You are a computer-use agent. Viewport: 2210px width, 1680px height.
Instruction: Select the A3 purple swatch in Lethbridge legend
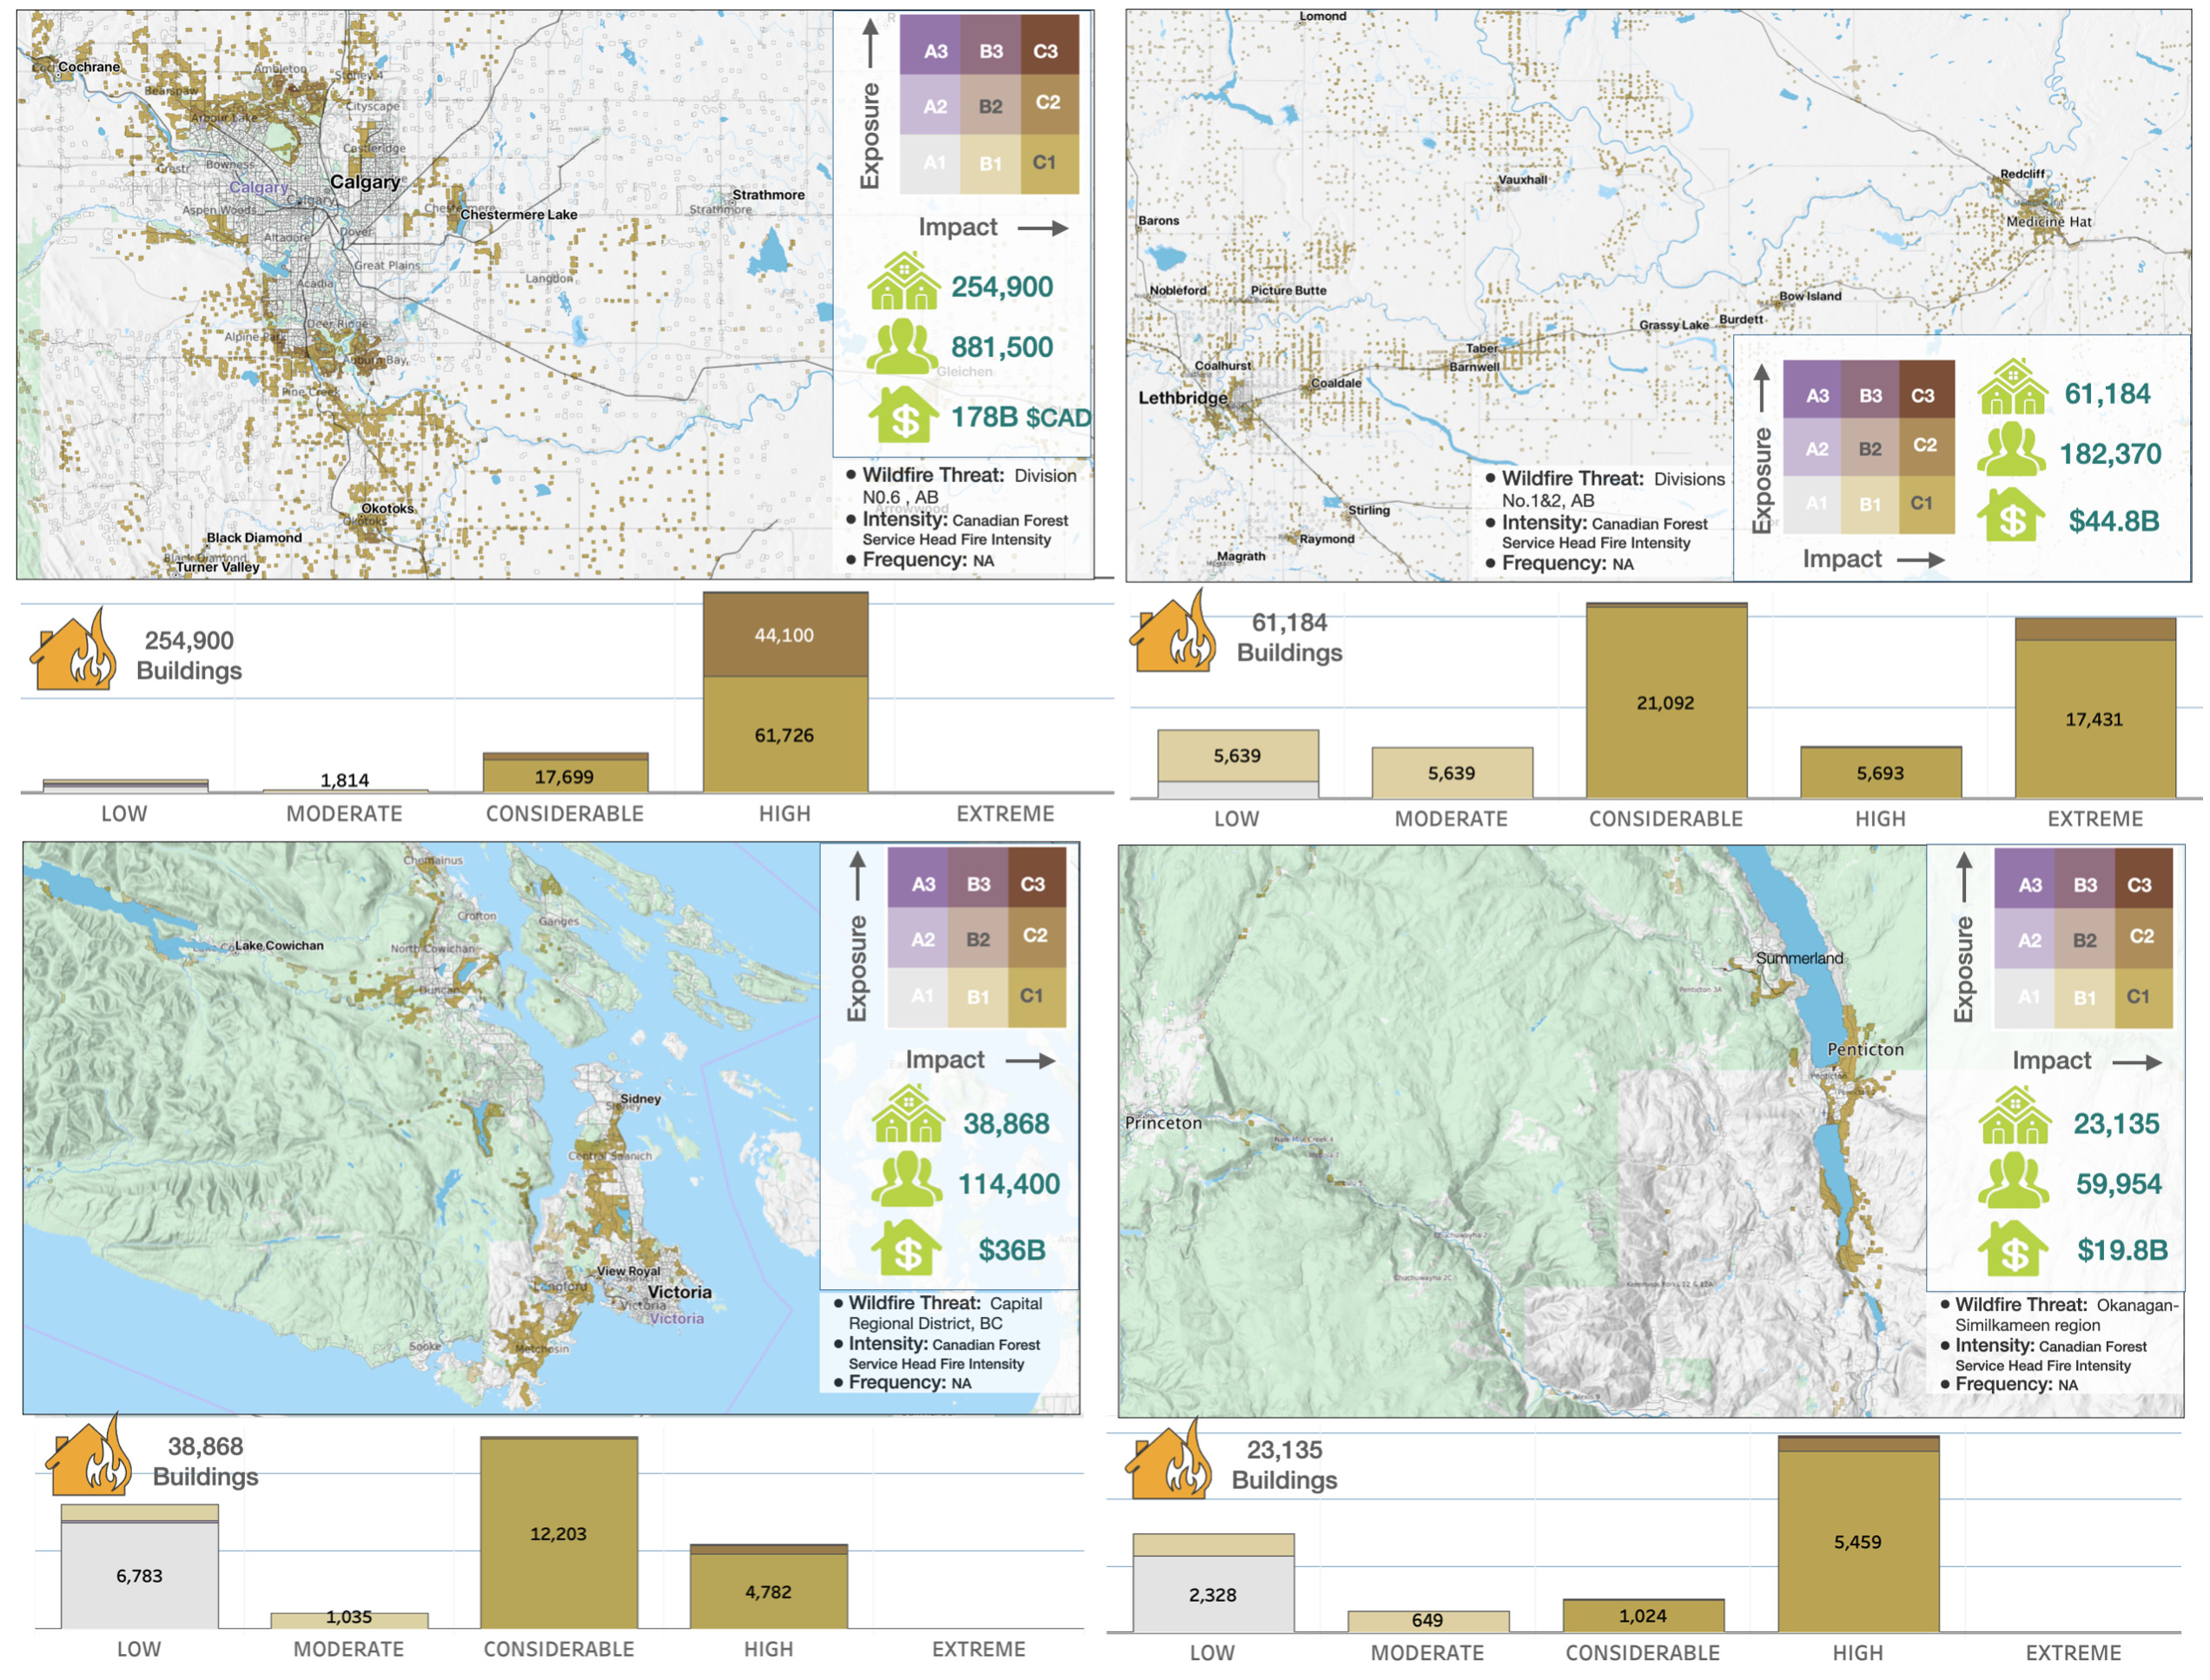pos(1815,392)
